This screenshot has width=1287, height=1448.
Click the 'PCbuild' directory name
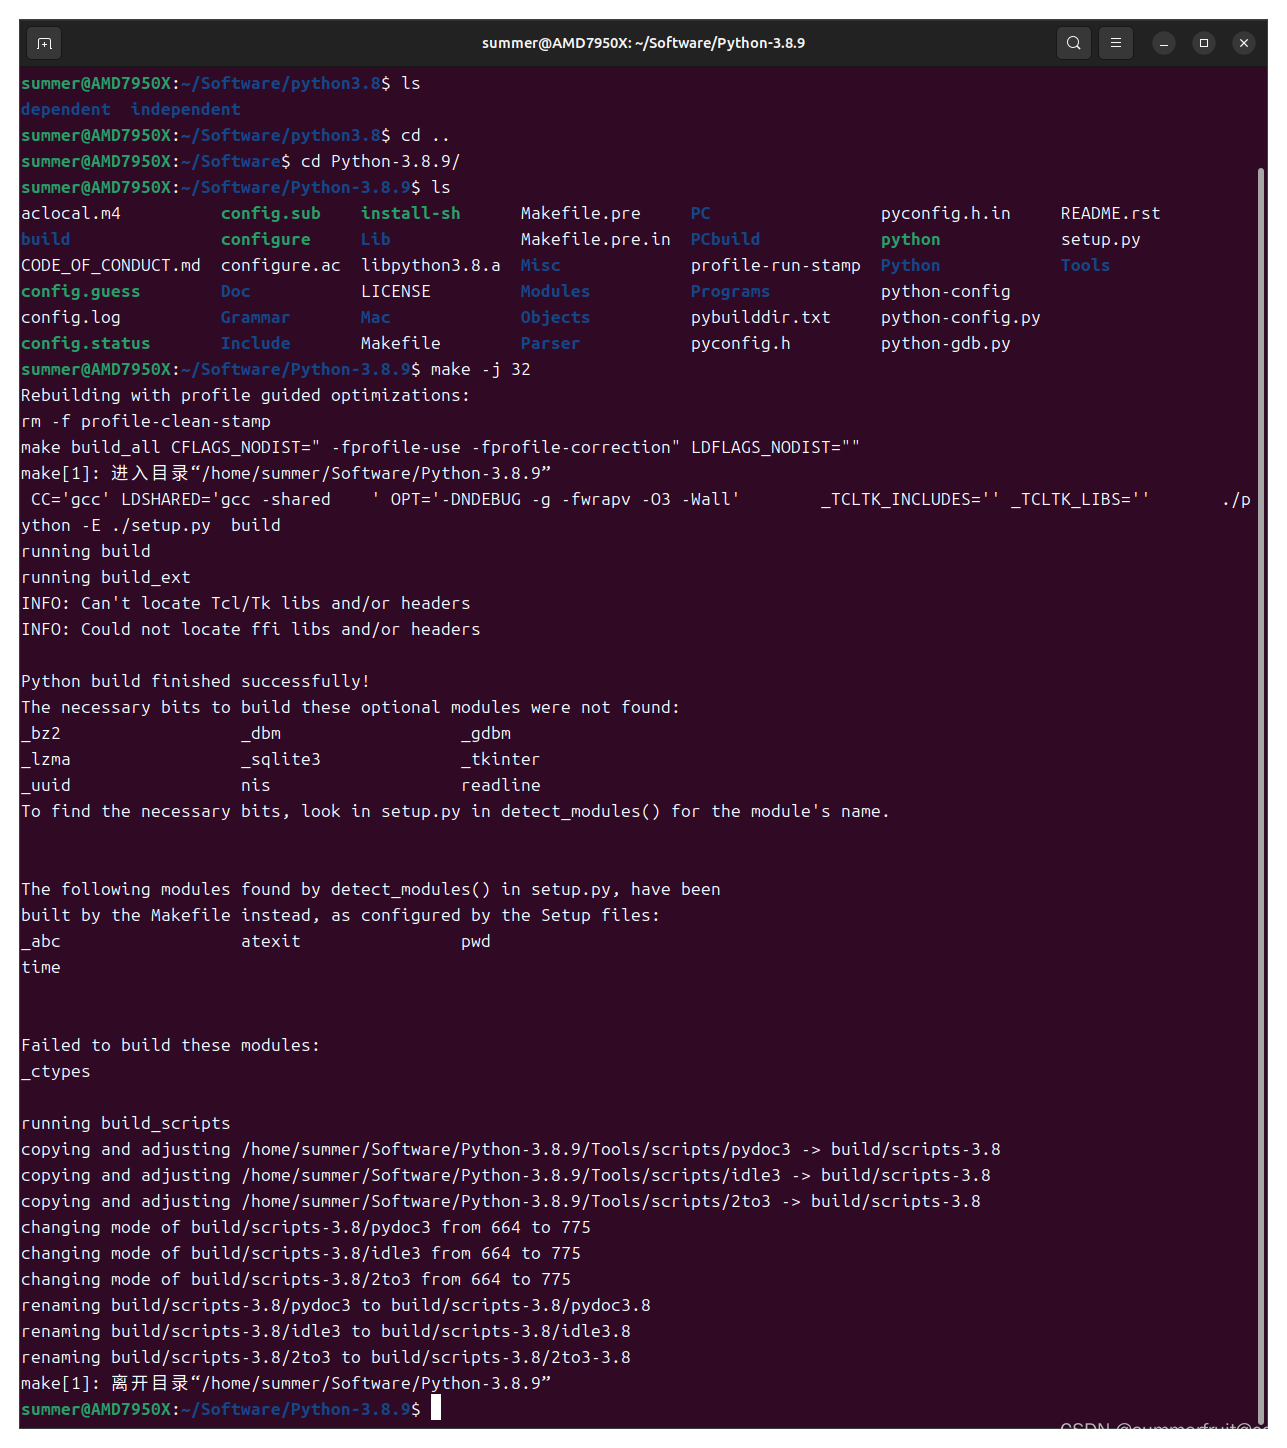point(726,239)
